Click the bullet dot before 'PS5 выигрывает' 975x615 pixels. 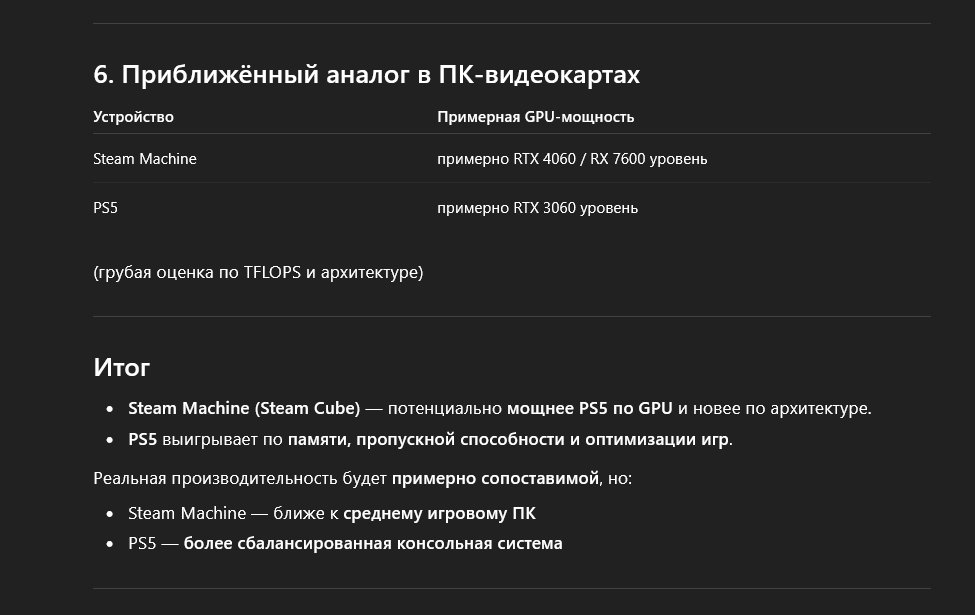coord(110,440)
